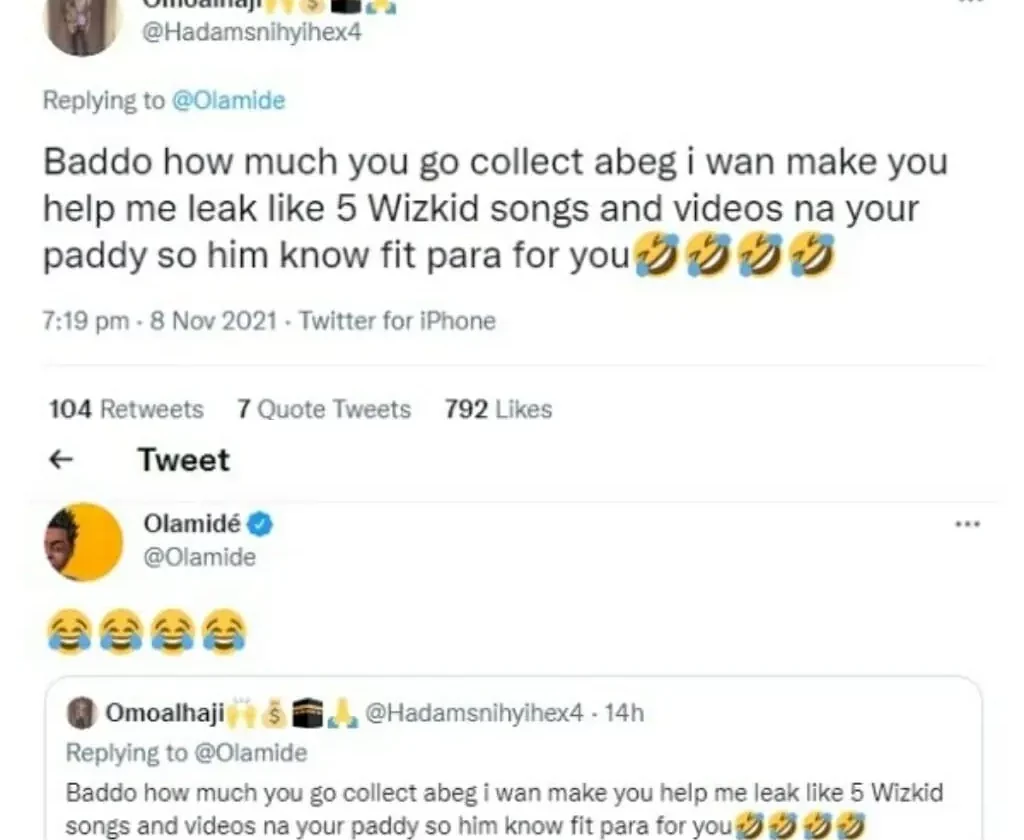Click the laughing emojis in Olamidé's tweet
Viewport: 1024px width, 840px height.
pyautogui.click(x=145, y=631)
